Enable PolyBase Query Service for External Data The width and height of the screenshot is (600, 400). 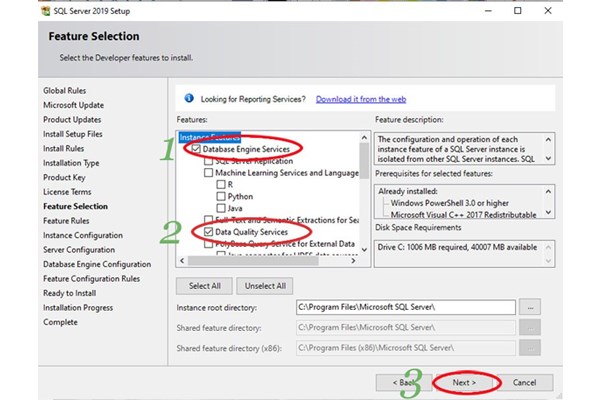click(x=208, y=244)
